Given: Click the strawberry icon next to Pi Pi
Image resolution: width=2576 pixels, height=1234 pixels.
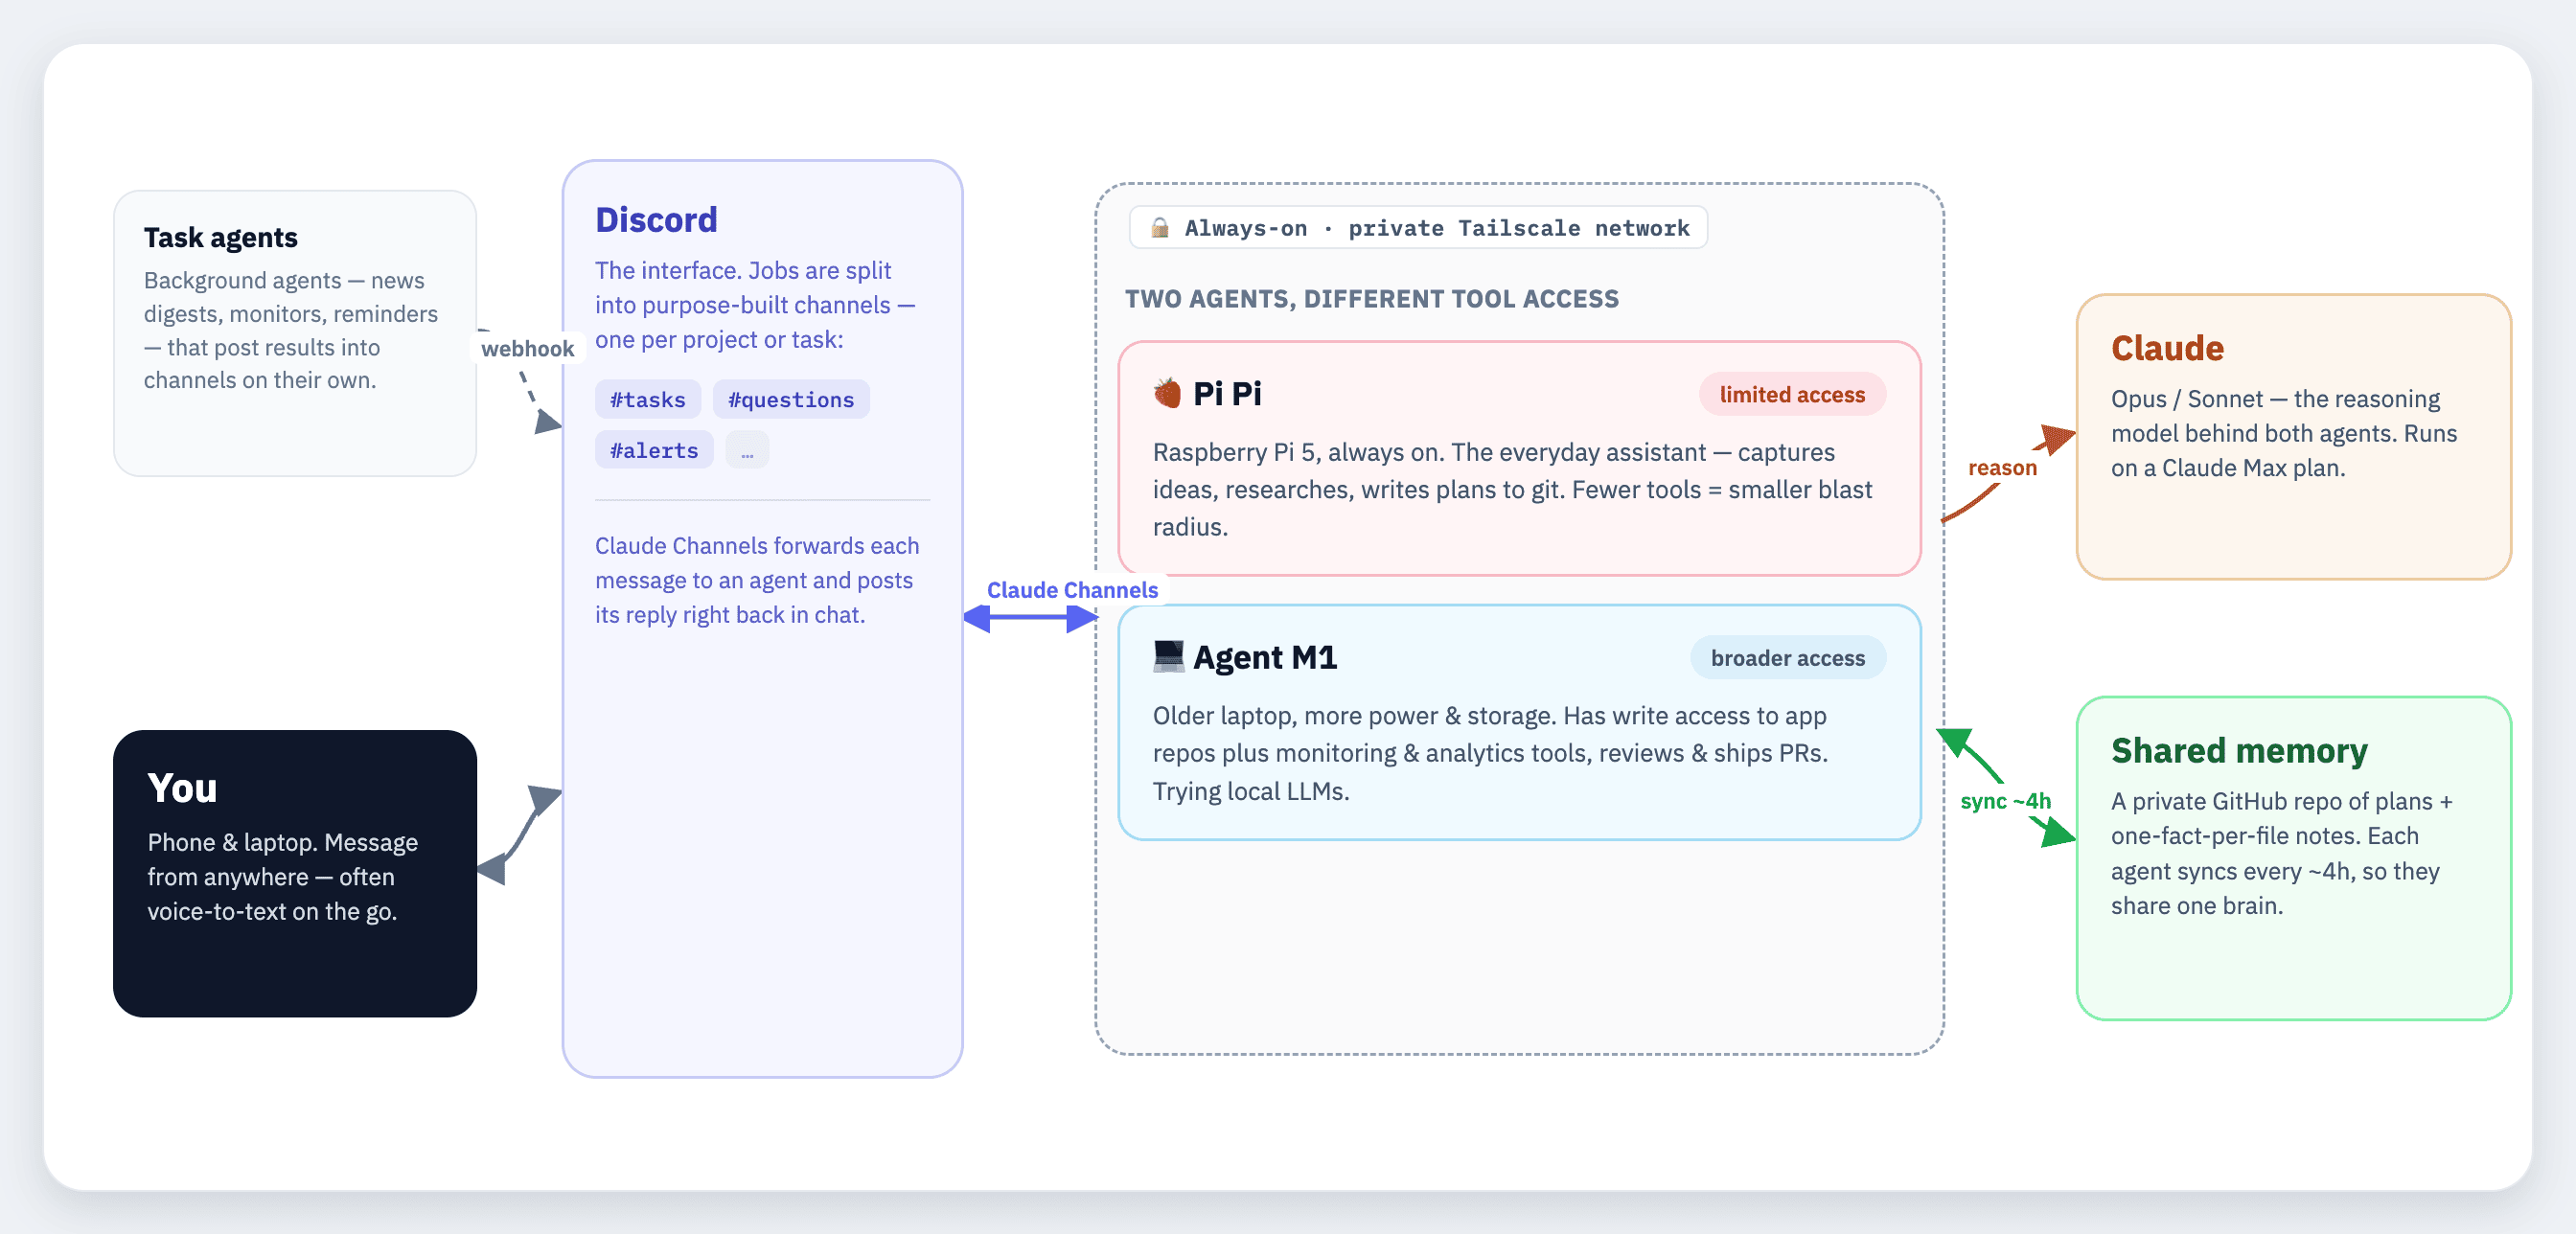Looking at the screenshot, I should (x=1167, y=394).
